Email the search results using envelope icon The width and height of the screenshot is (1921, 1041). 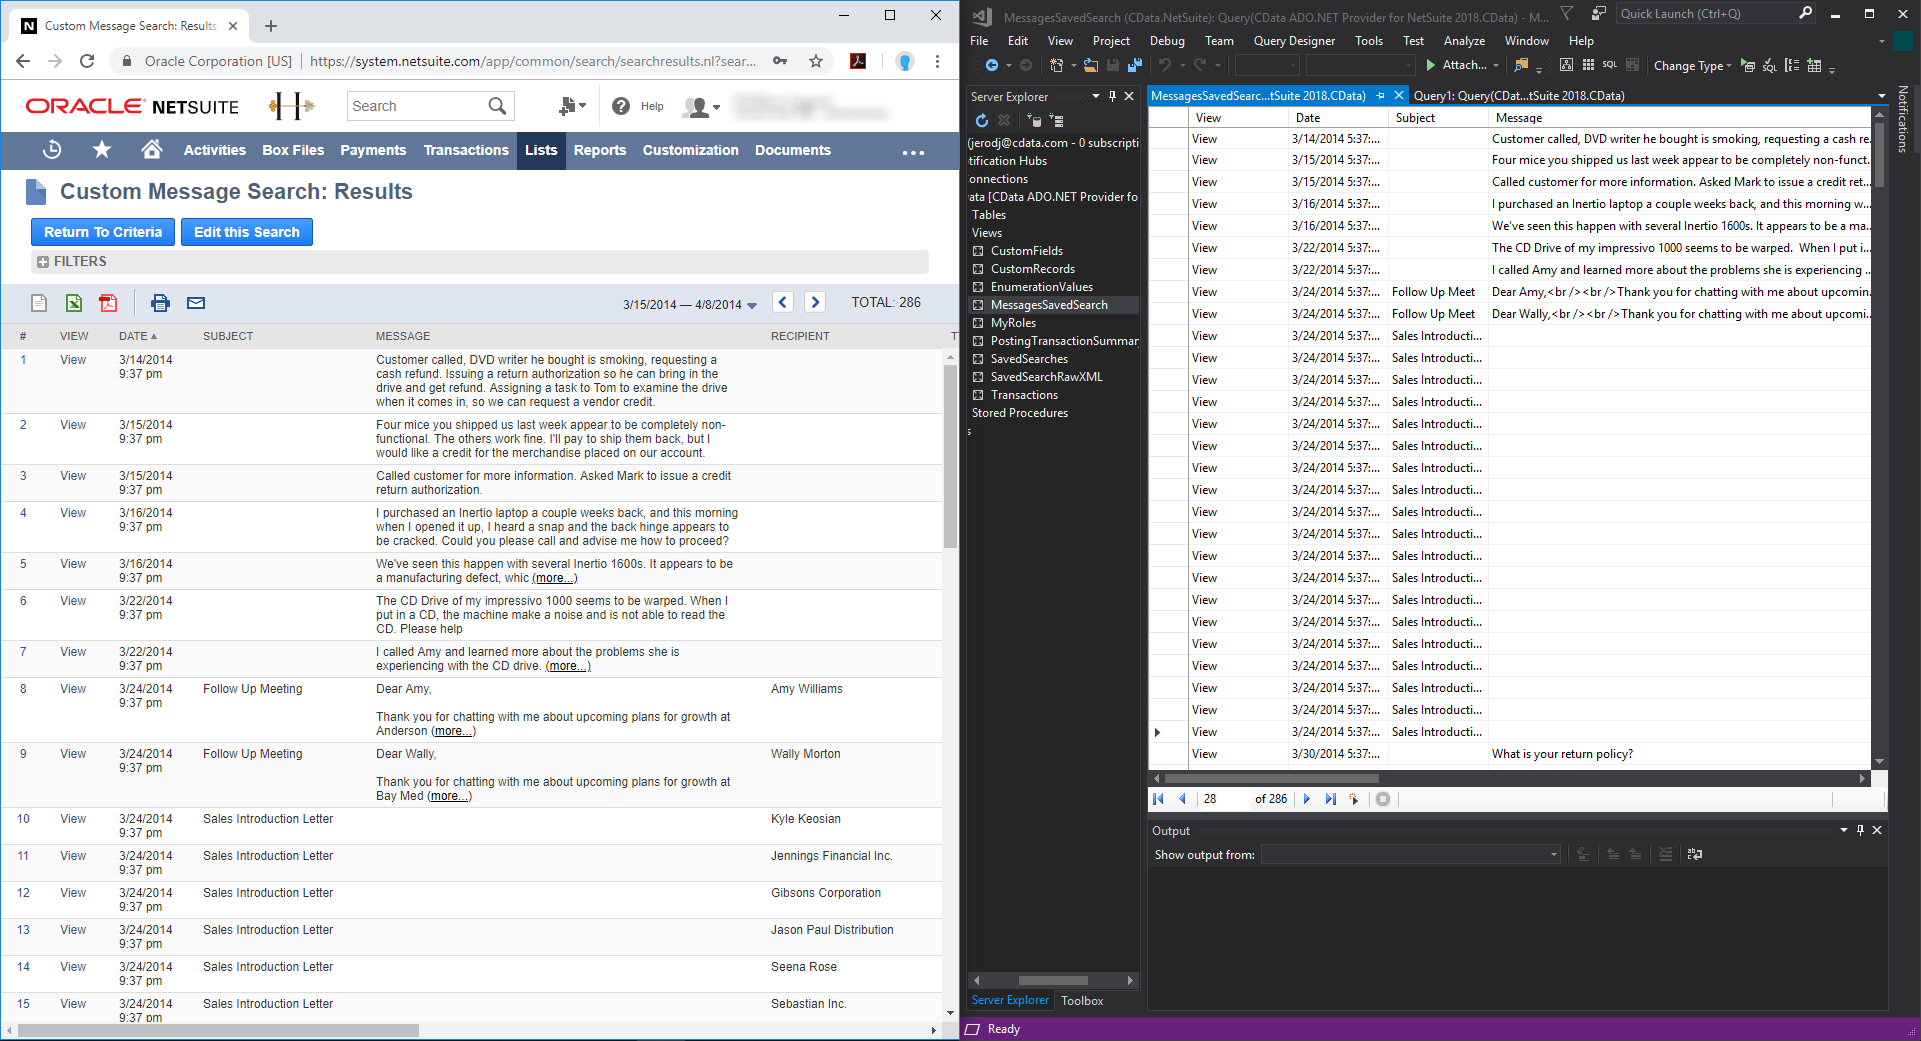click(196, 303)
